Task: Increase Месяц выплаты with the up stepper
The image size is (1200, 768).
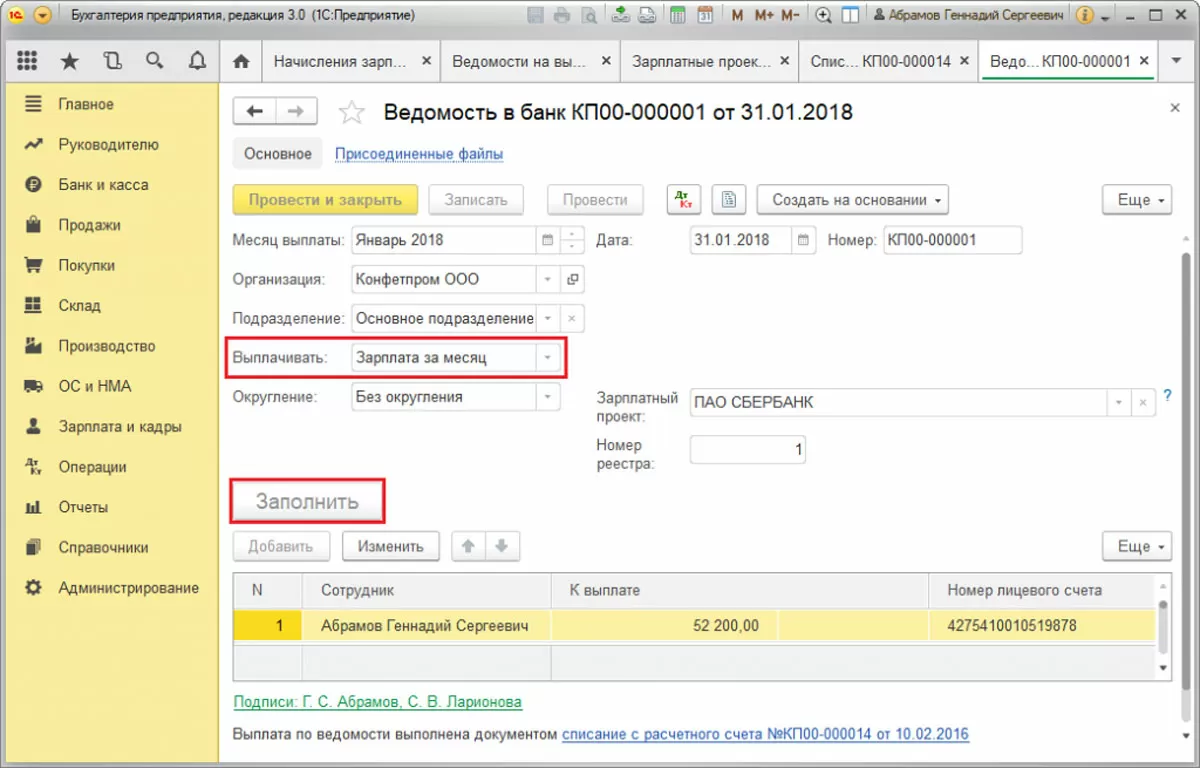Action: coord(572,235)
